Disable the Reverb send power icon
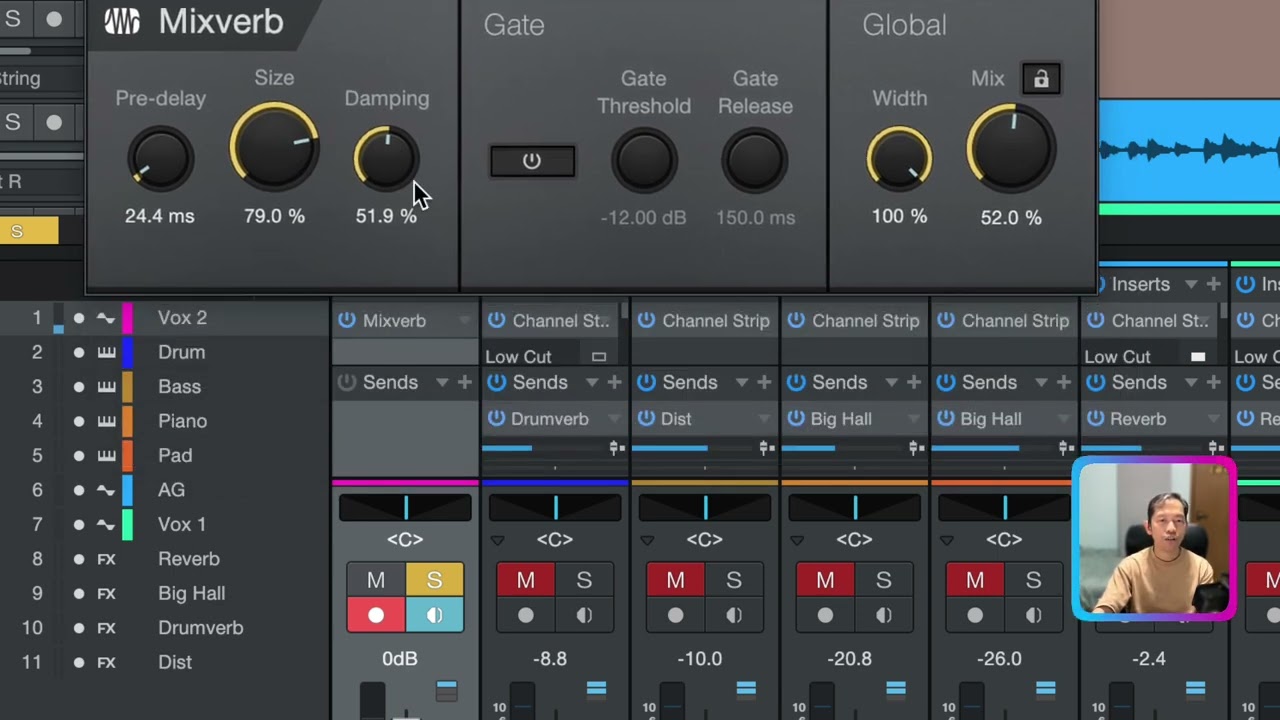 [x=1095, y=419]
